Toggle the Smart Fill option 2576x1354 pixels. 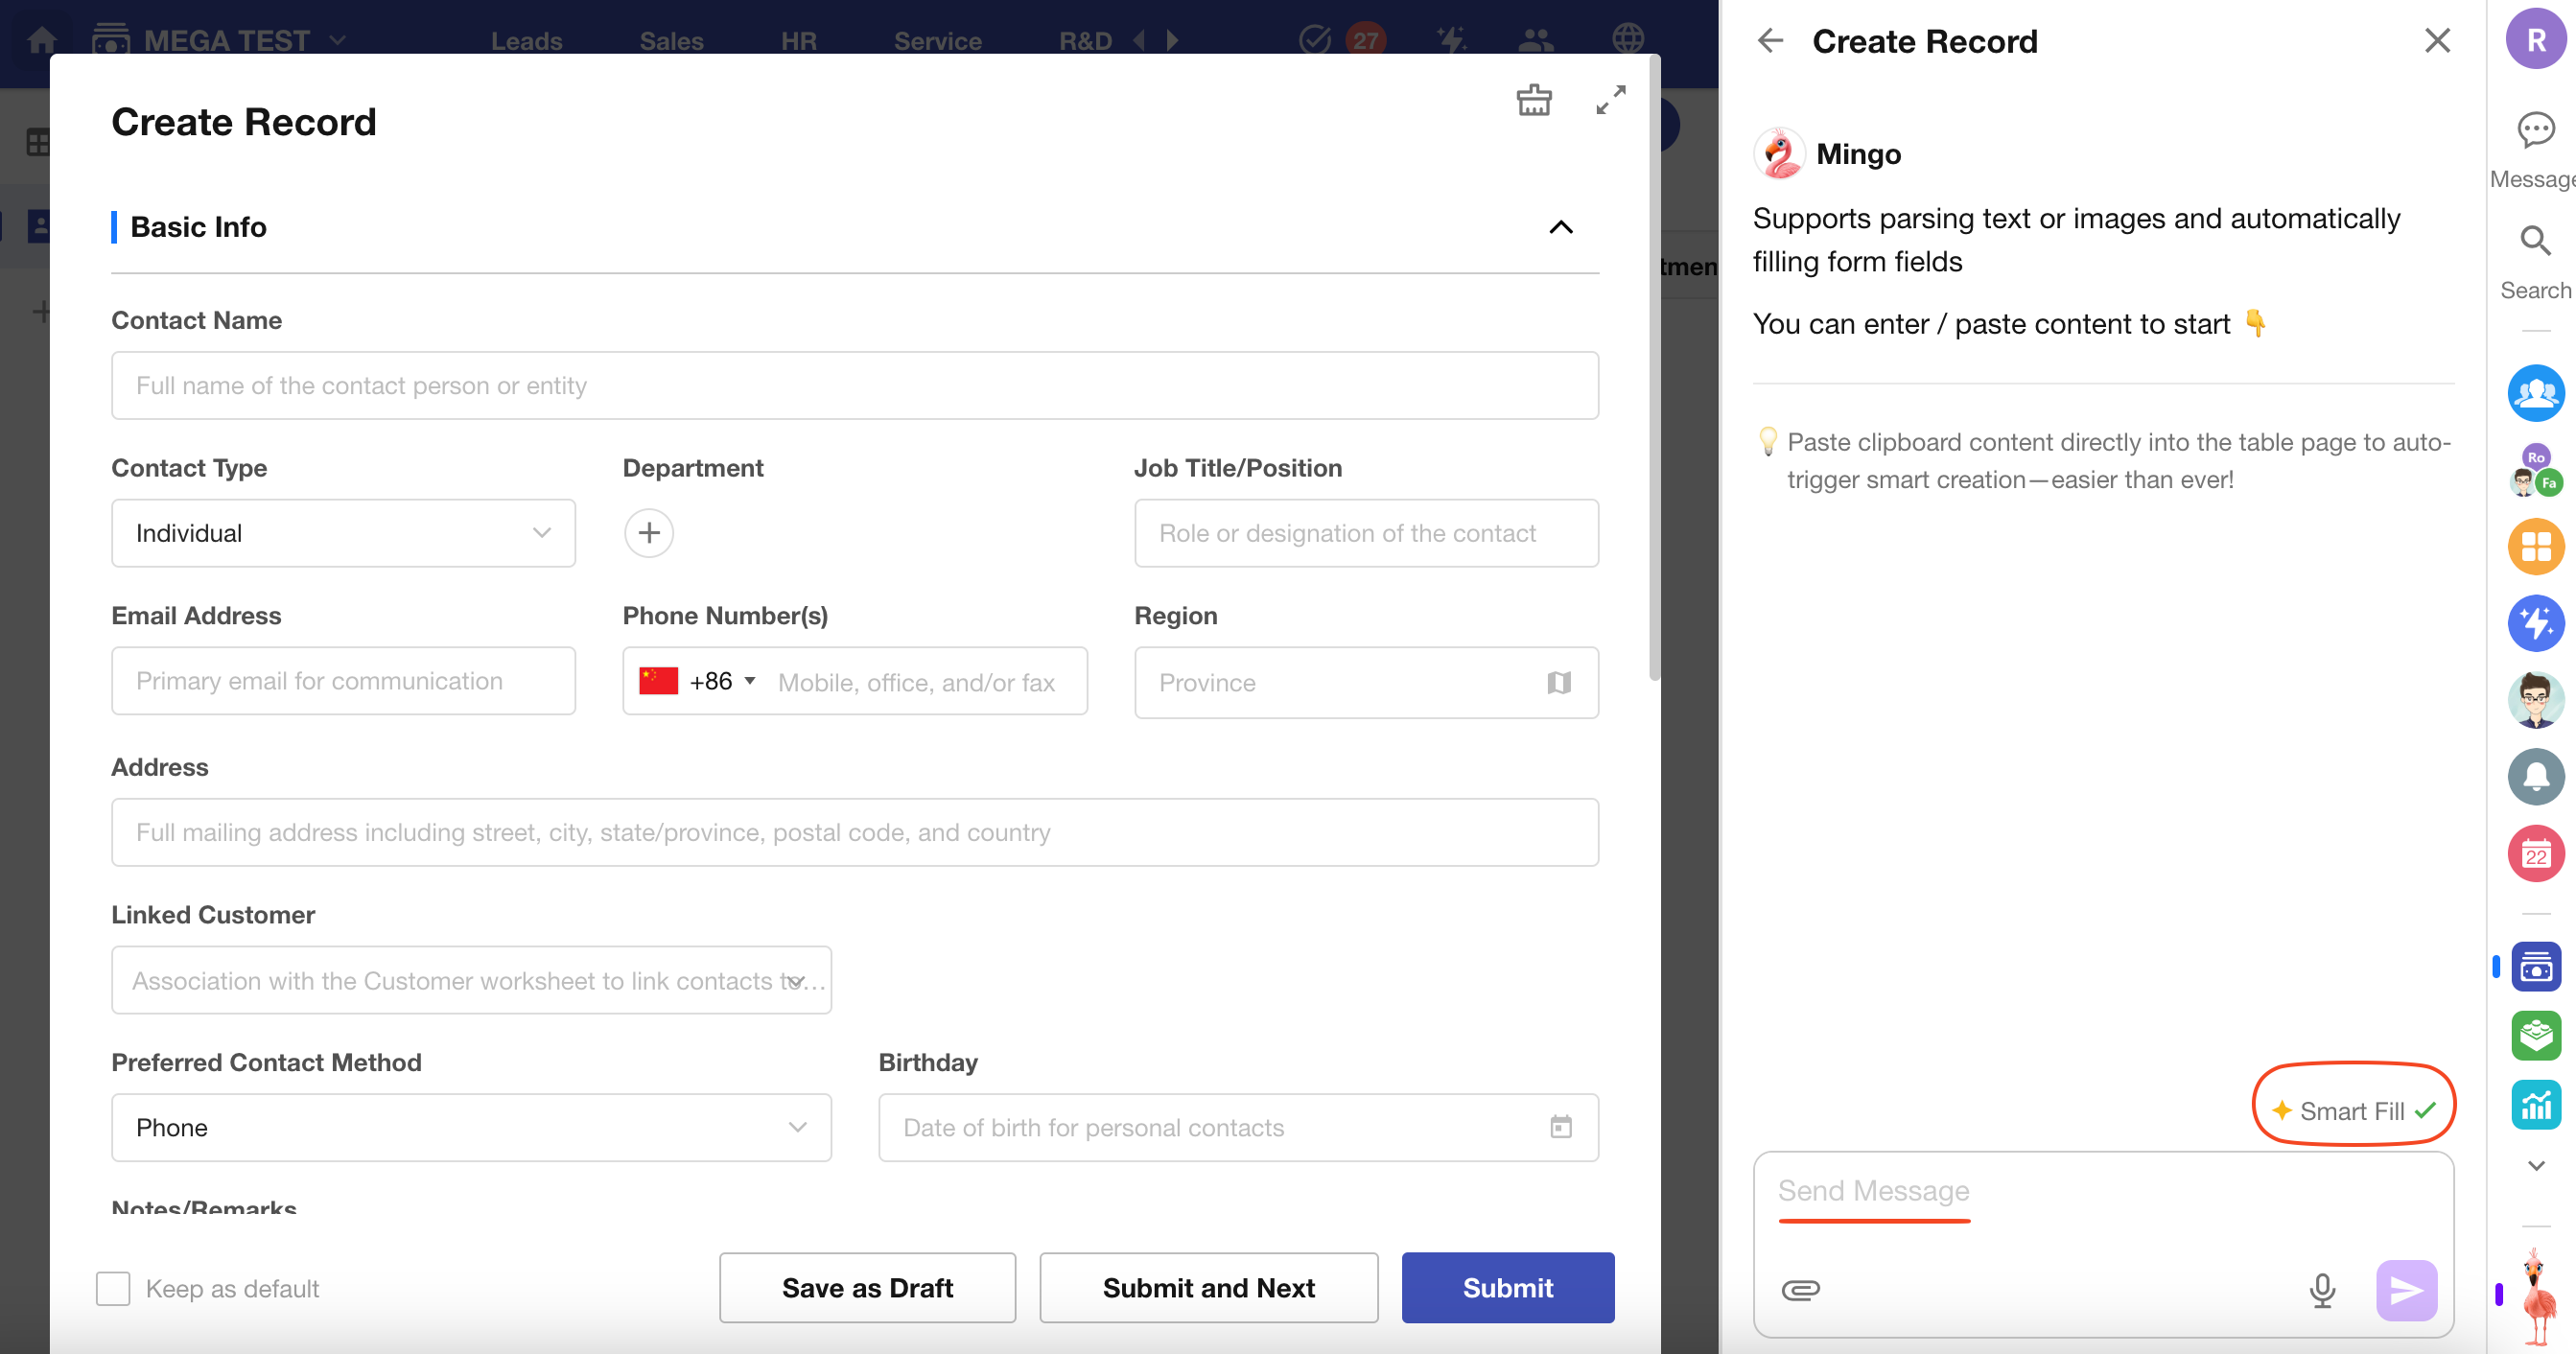coord(2352,1111)
